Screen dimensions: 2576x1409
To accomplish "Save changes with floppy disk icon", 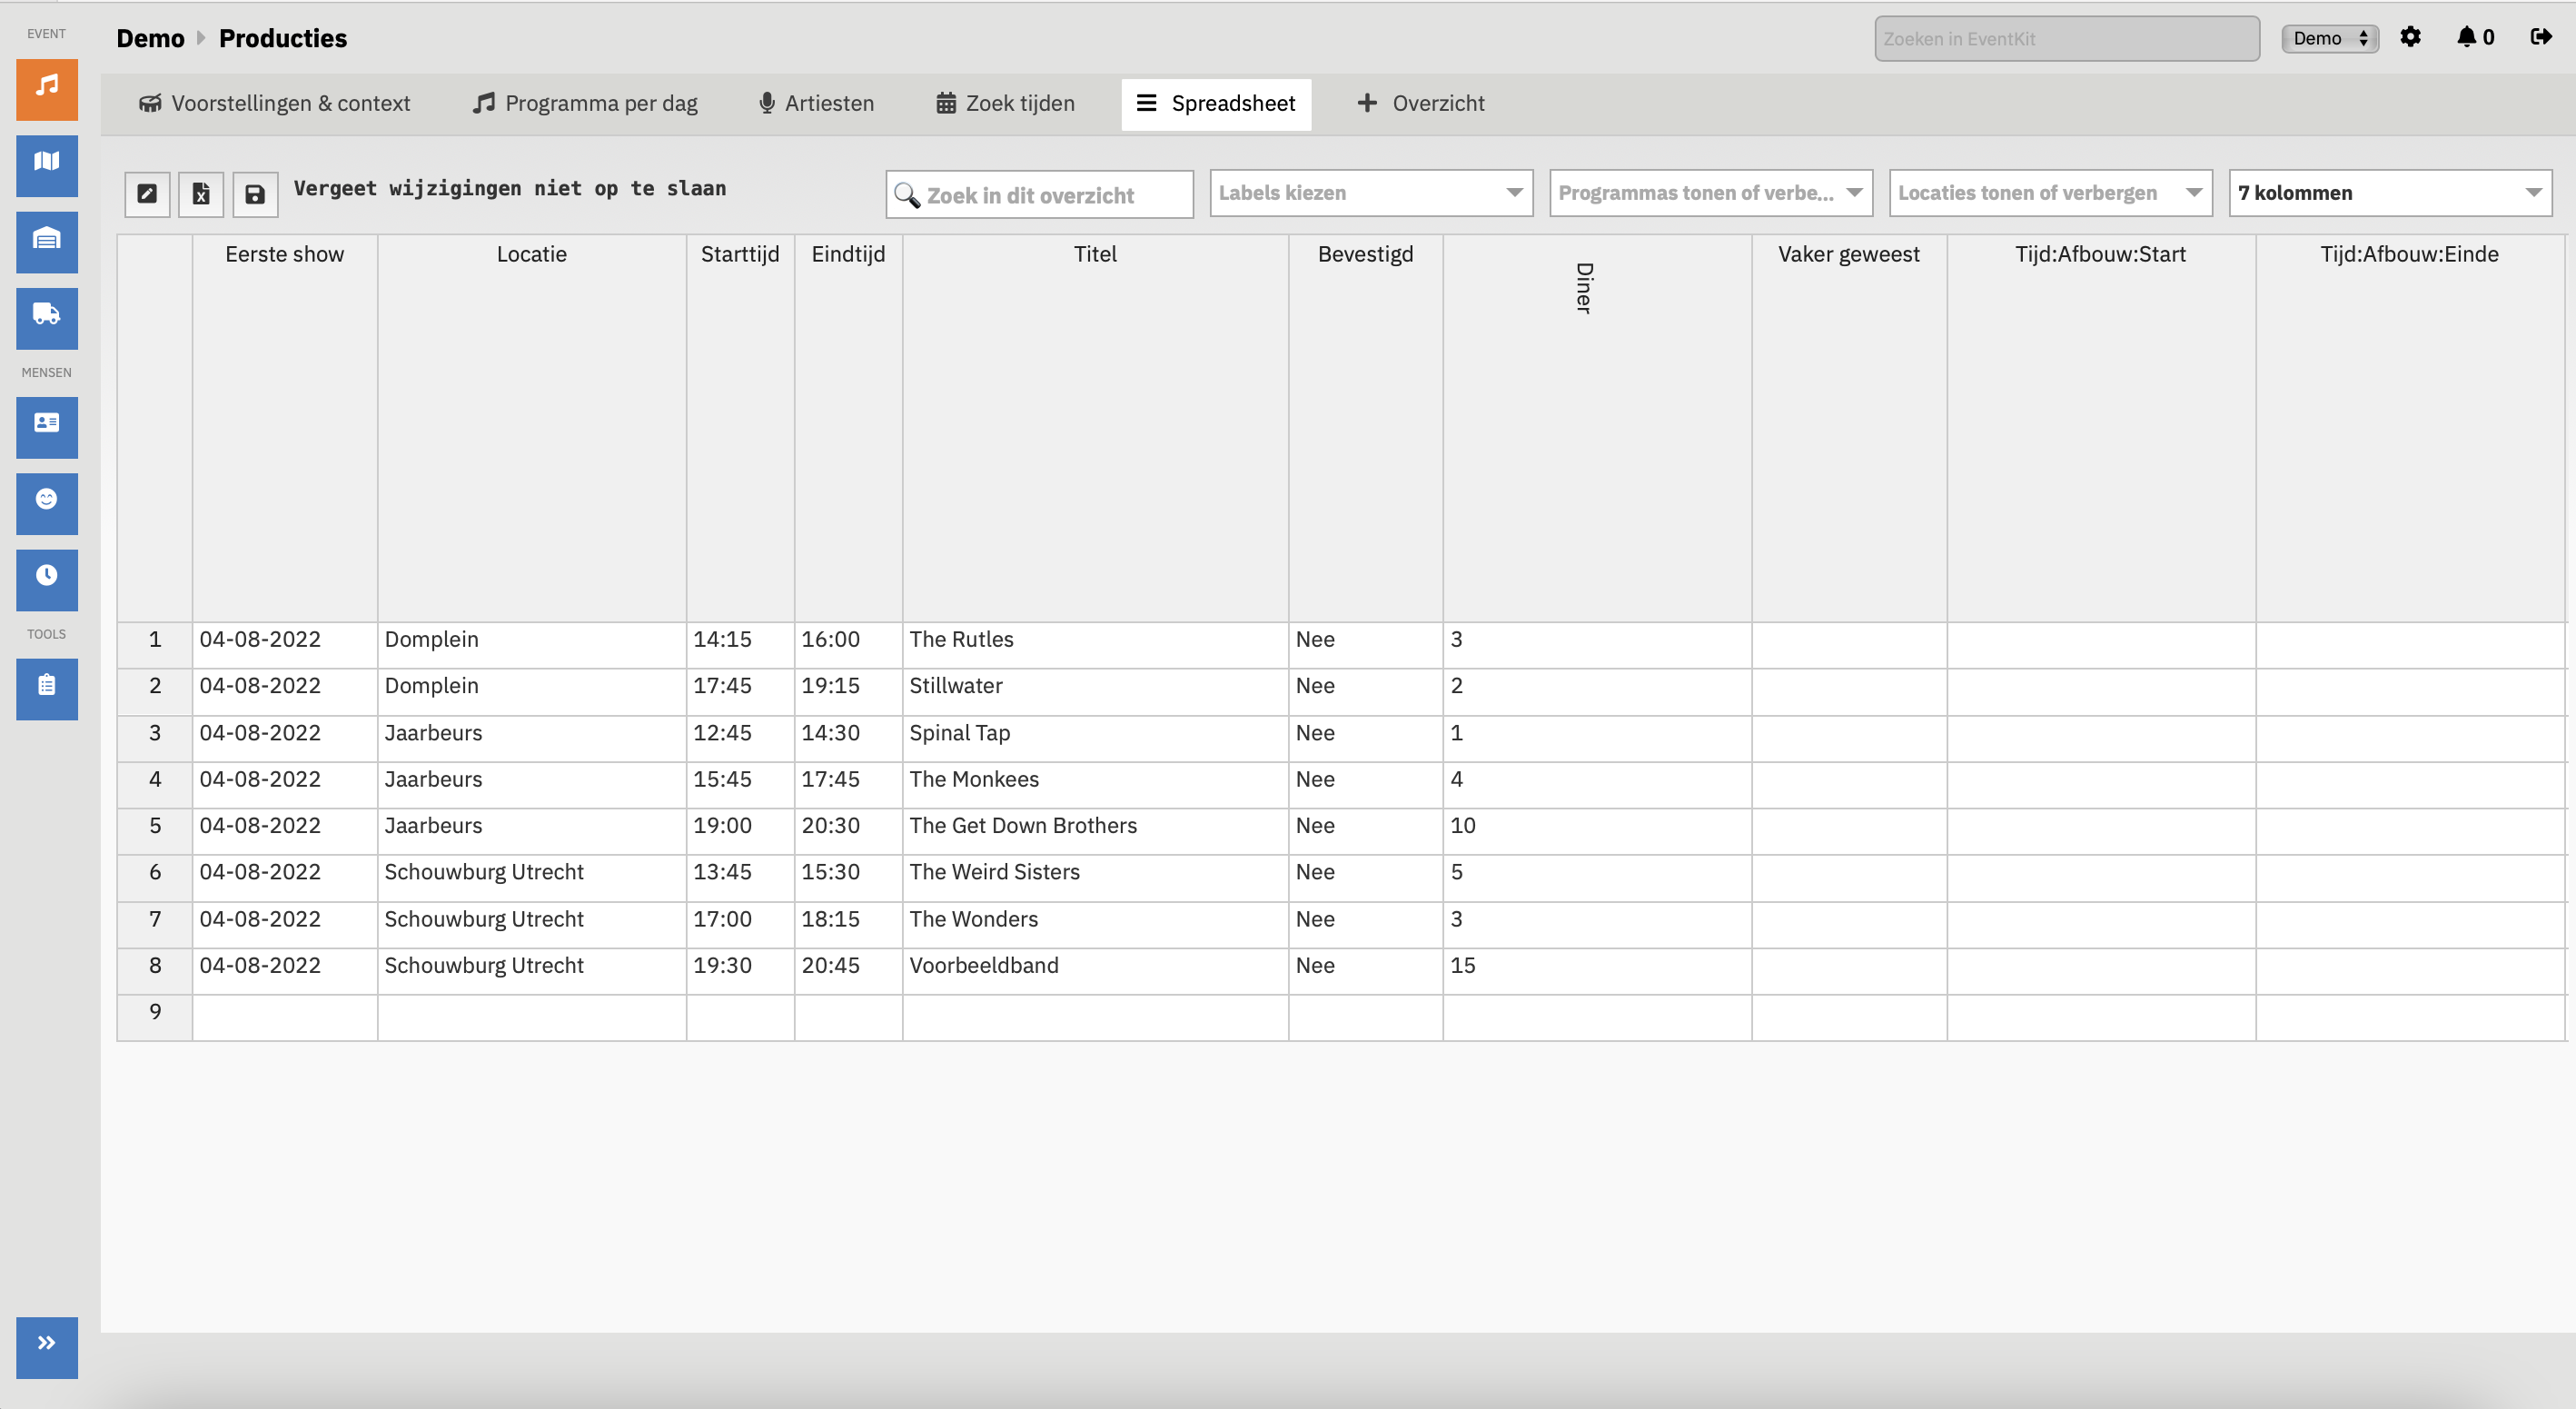I will click(x=255, y=194).
